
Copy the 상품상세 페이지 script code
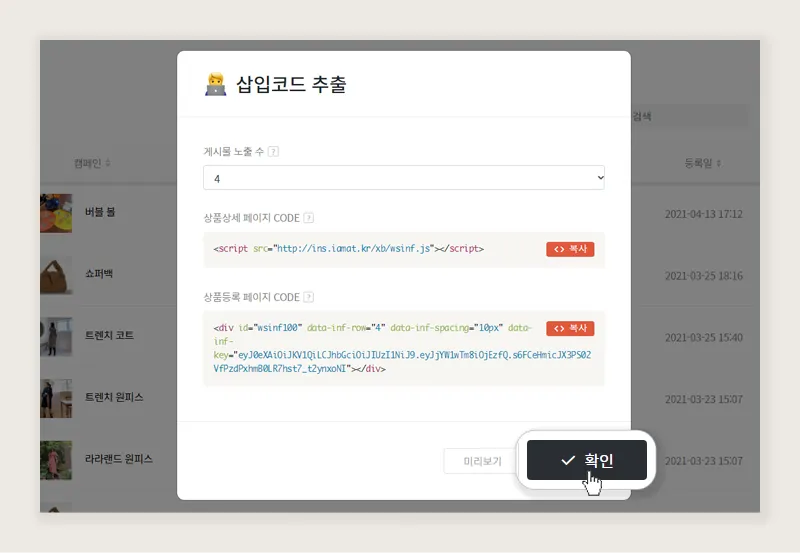click(570, 249)
